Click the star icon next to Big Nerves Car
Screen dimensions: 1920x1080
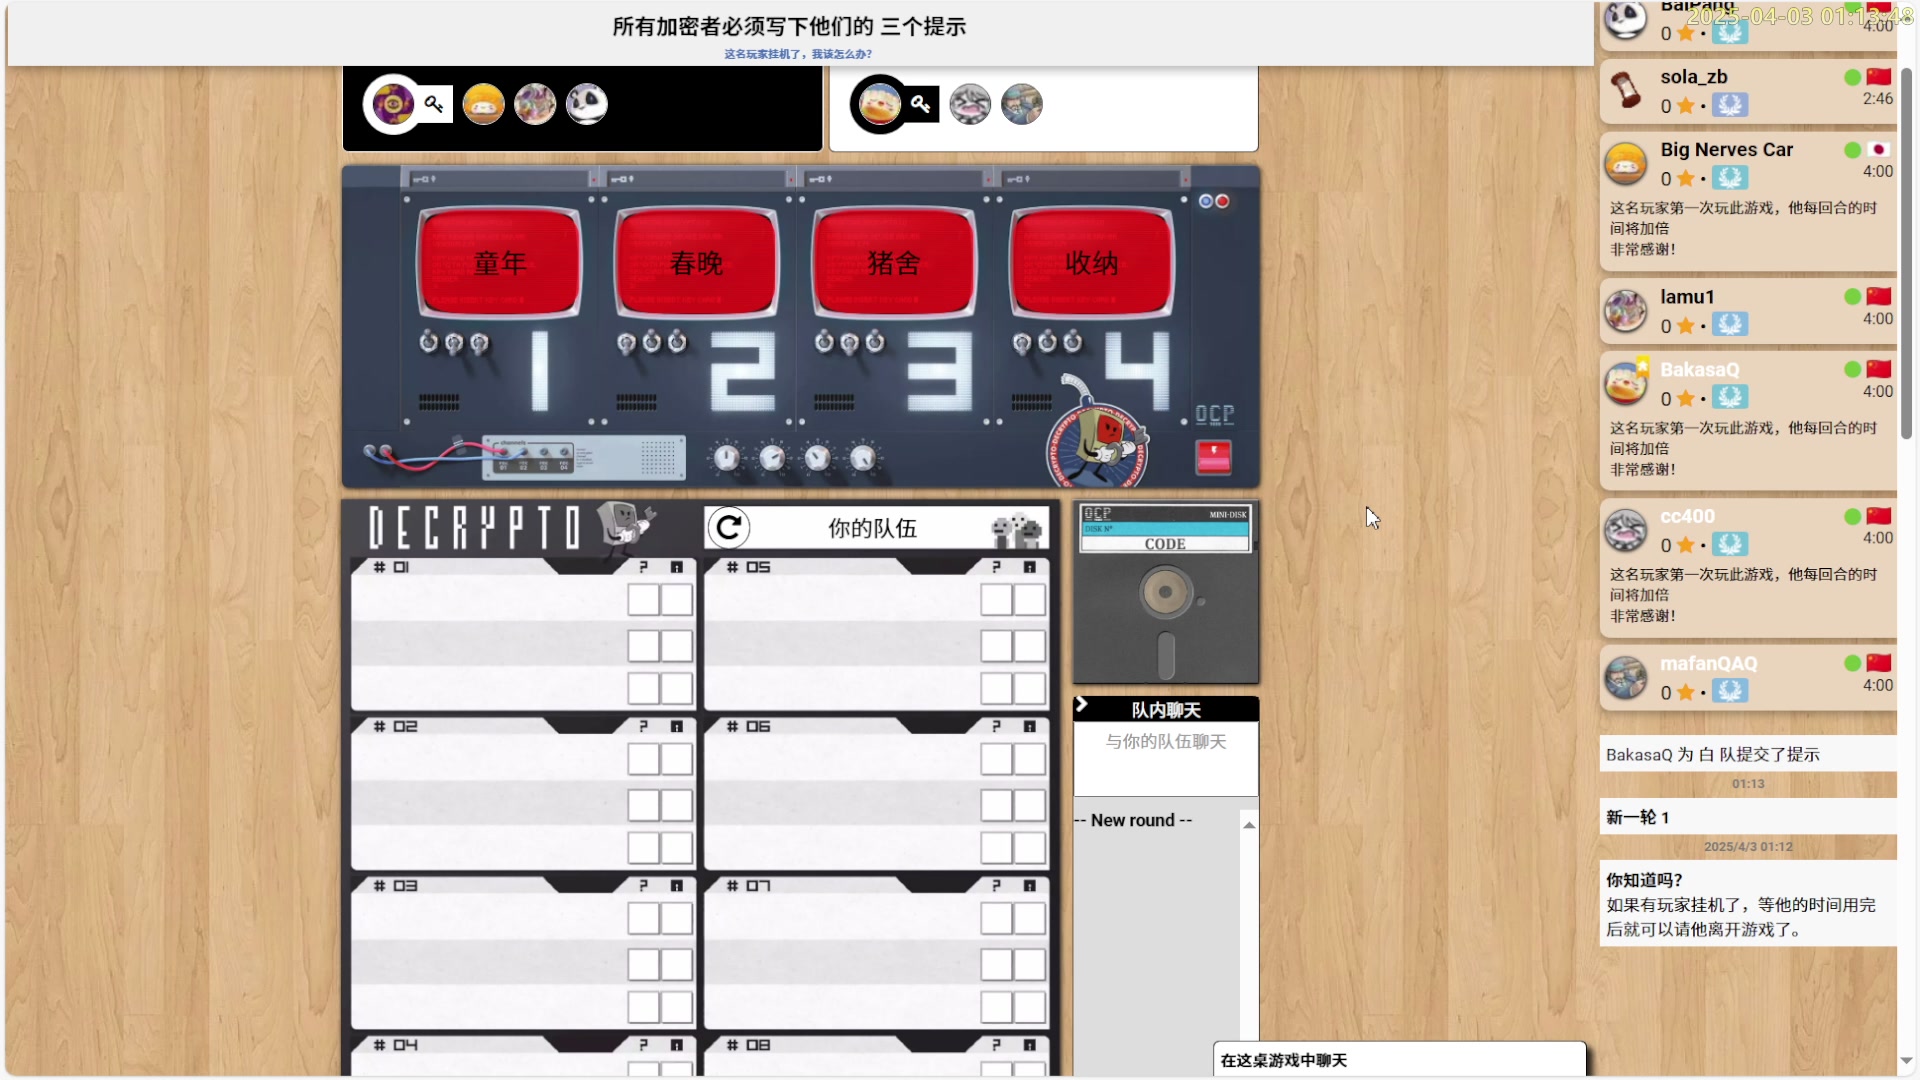(x=1686, y=179)
